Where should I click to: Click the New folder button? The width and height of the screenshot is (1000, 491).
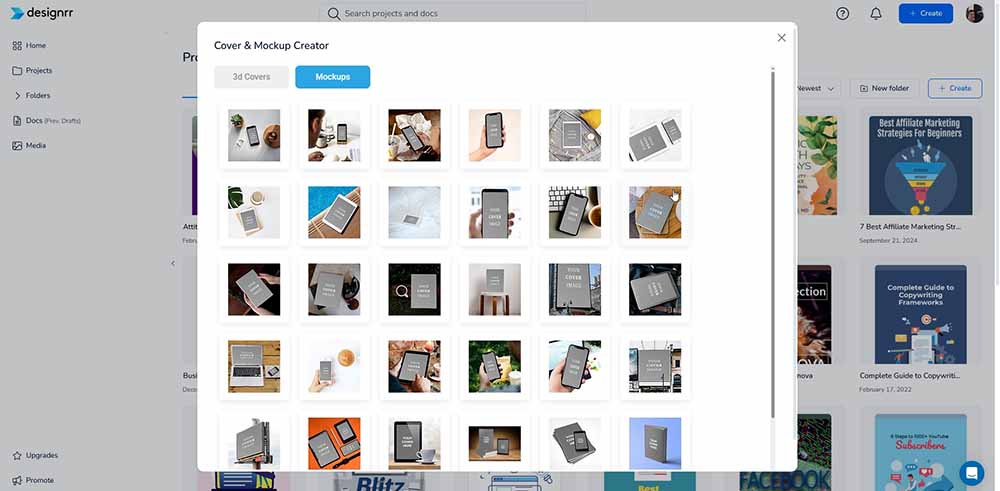click(x=884, y=88)
